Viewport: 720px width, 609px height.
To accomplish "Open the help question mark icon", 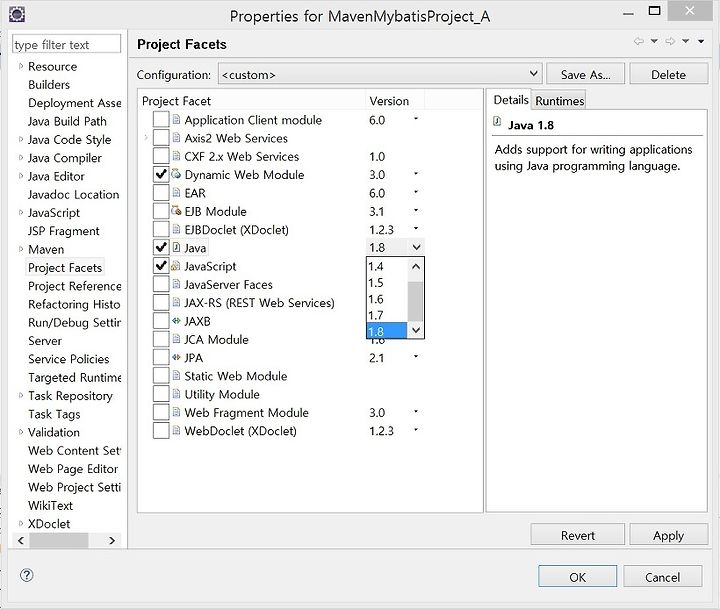I will 27,575.
